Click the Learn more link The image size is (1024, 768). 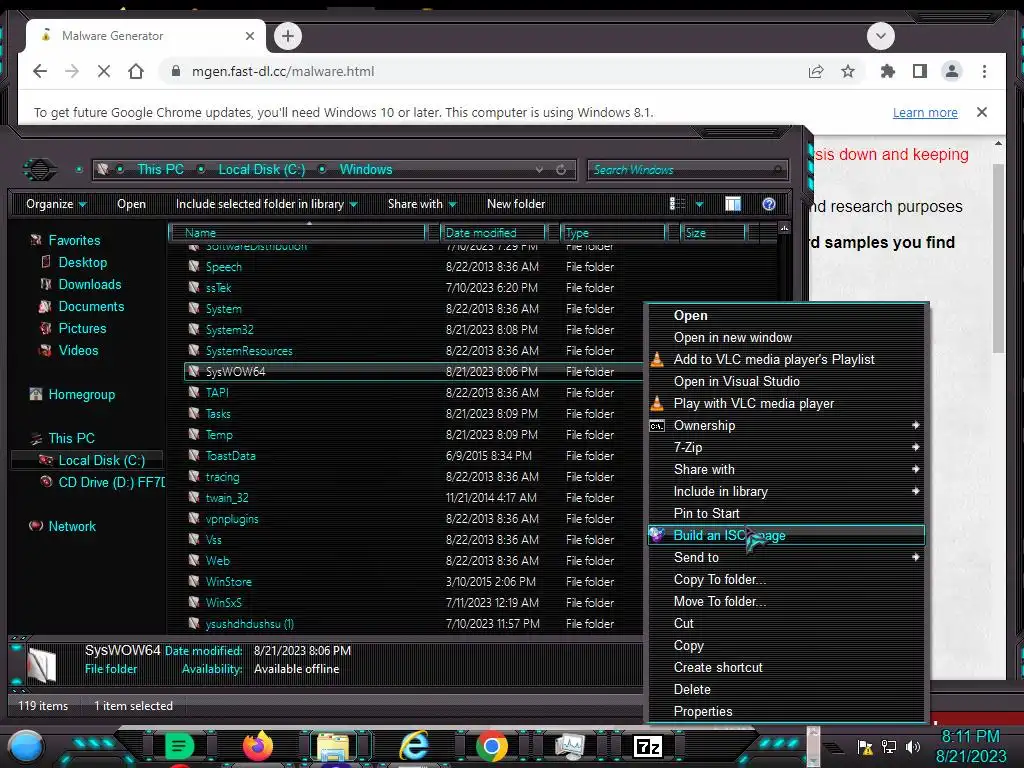[x=925, y=112]
